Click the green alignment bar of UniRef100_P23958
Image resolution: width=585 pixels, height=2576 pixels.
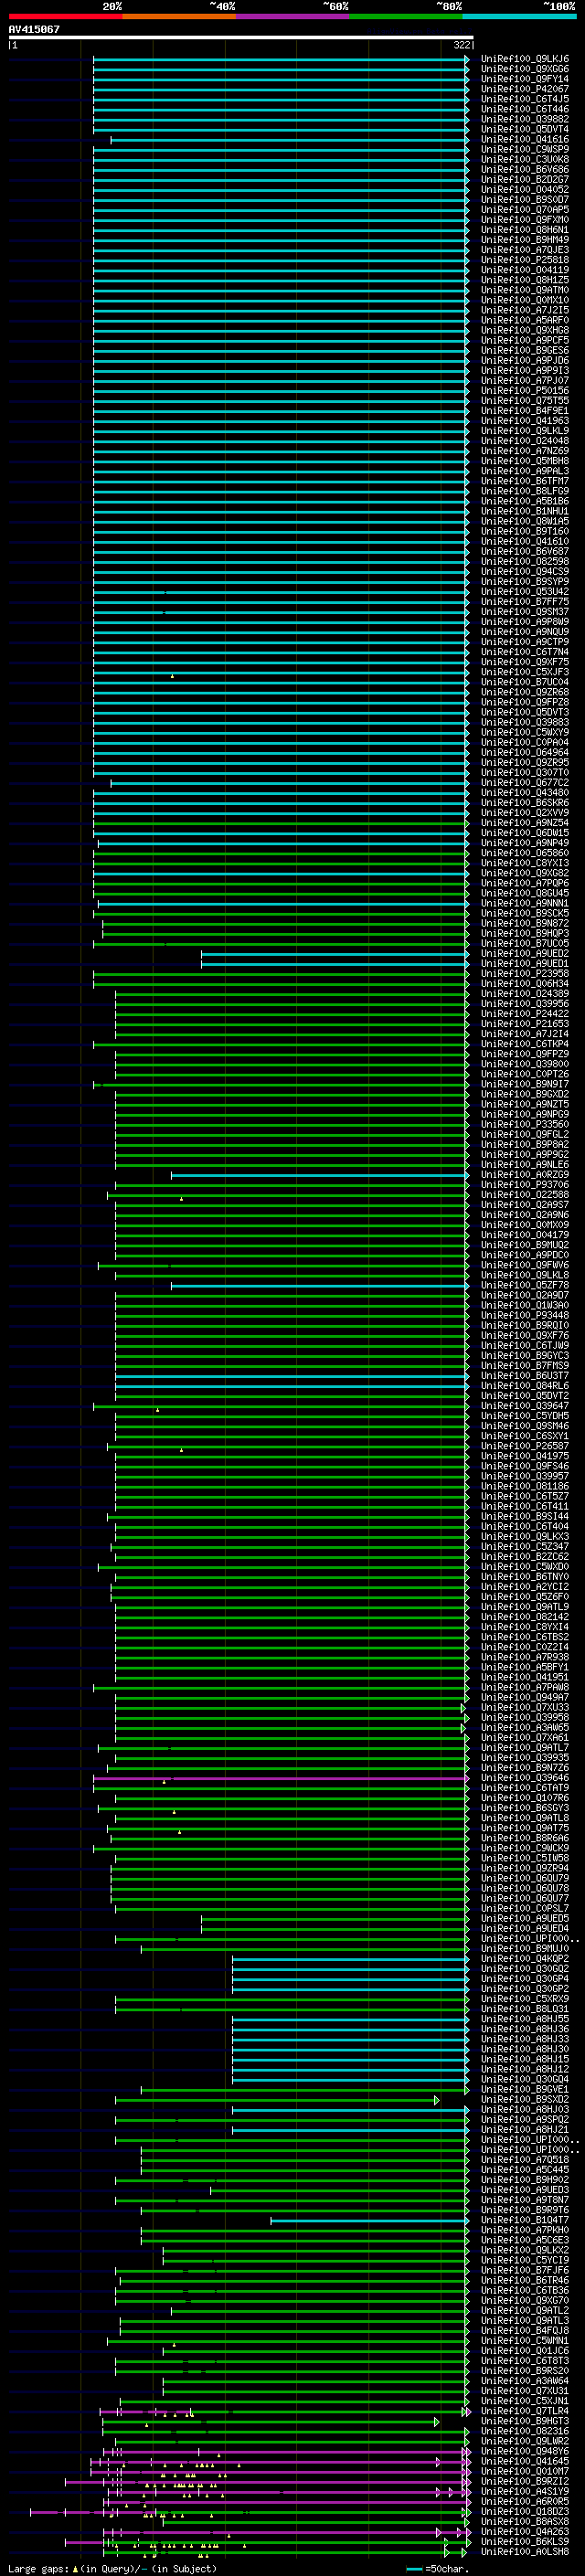tap(281, 973)
